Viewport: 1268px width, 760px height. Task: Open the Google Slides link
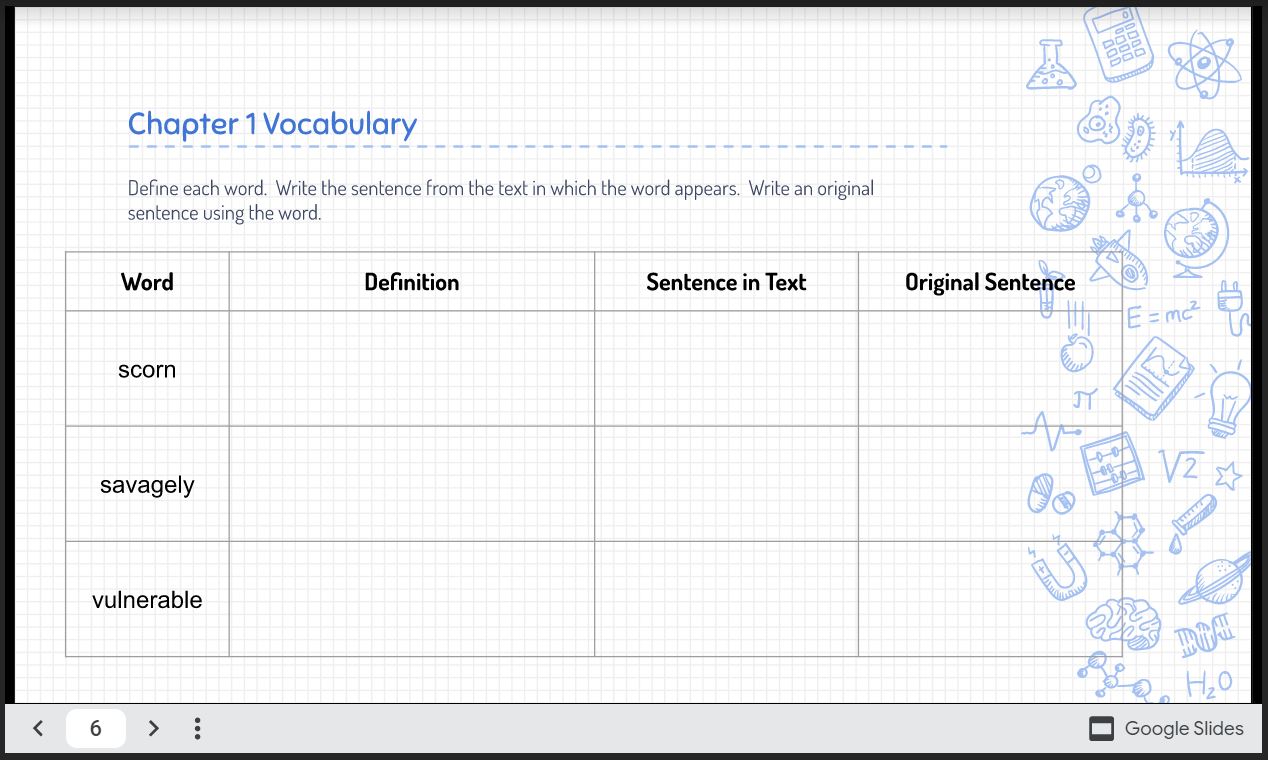pos(1166,729)
